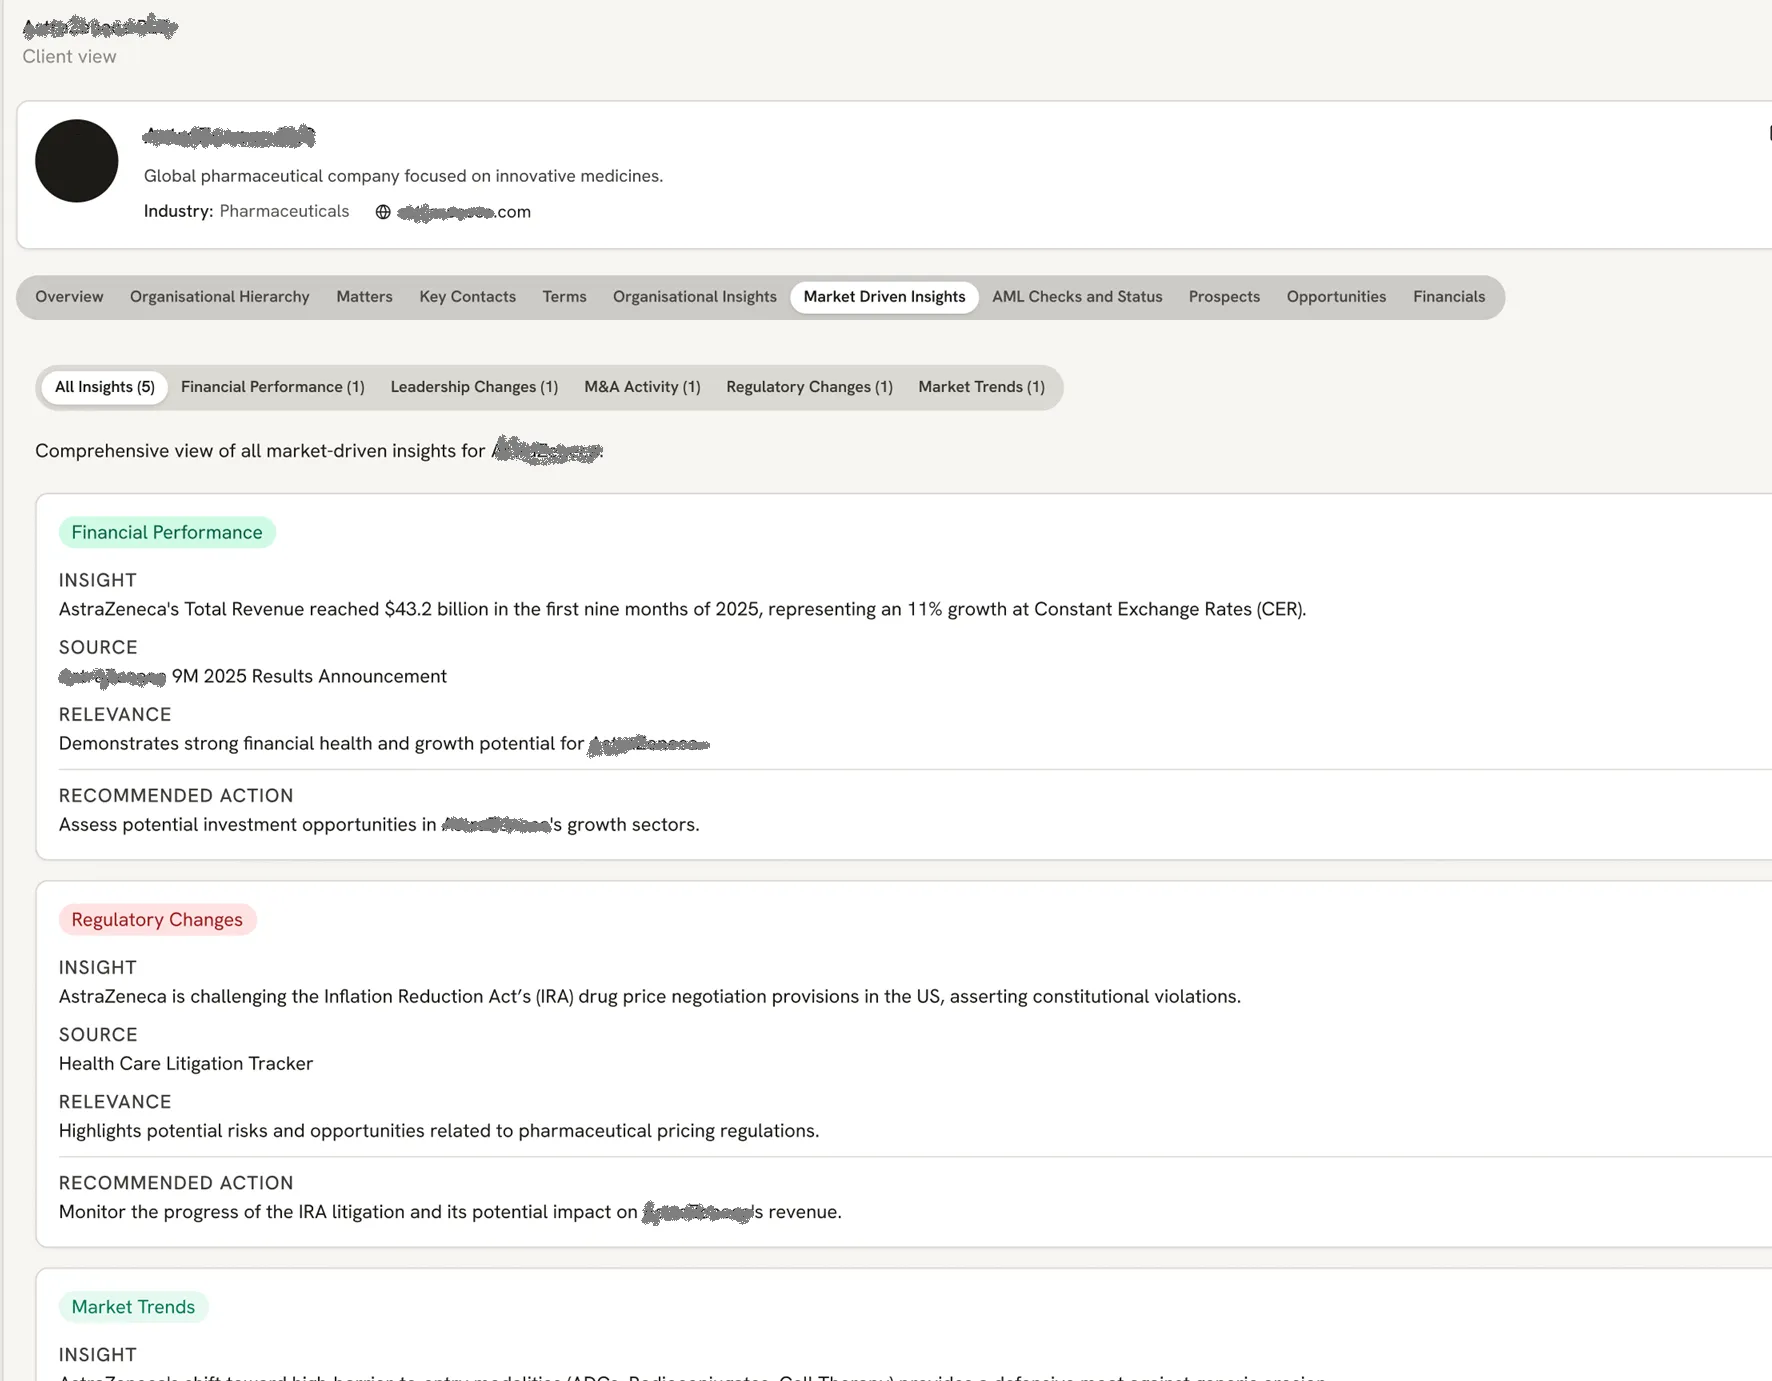Open Organisational Insights tab
Viewport: 1772px width, 1381px height.
[694, 297]
